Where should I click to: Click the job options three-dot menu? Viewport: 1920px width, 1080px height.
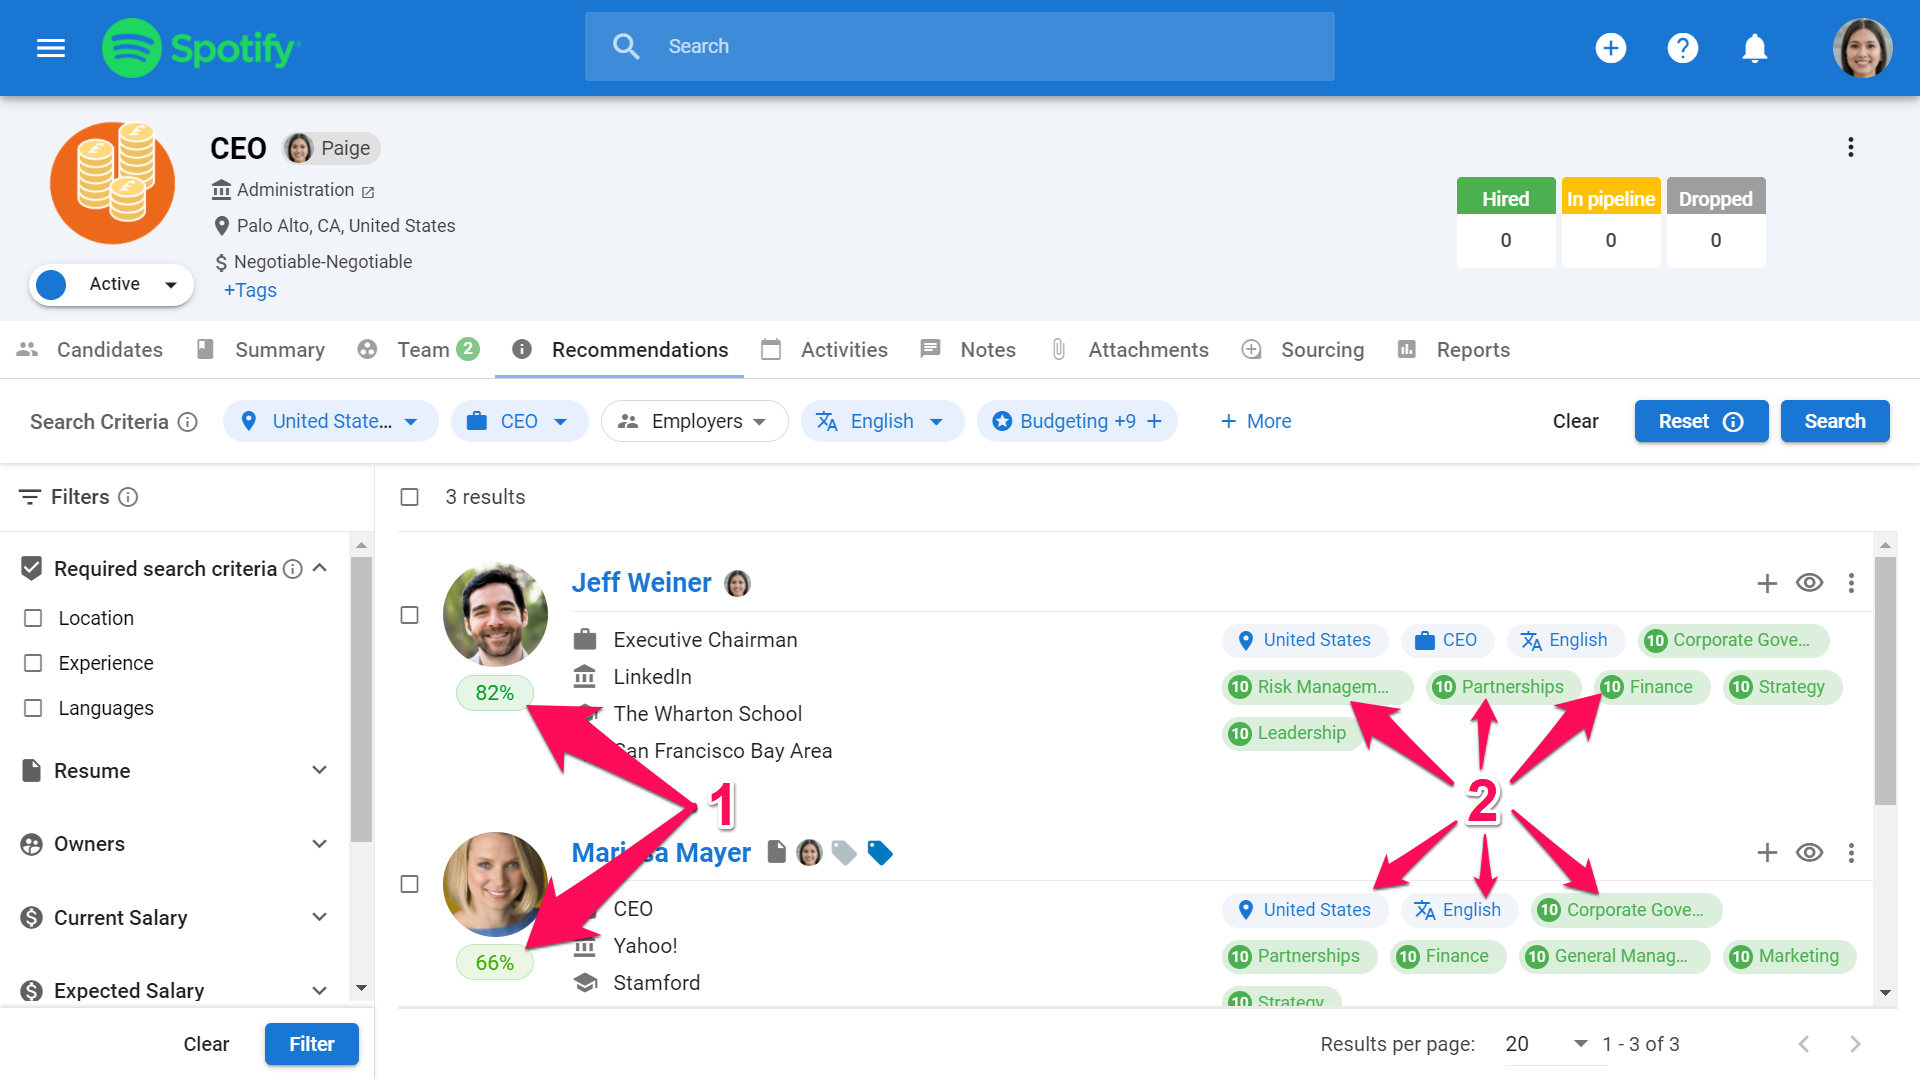coord(1850,148)
